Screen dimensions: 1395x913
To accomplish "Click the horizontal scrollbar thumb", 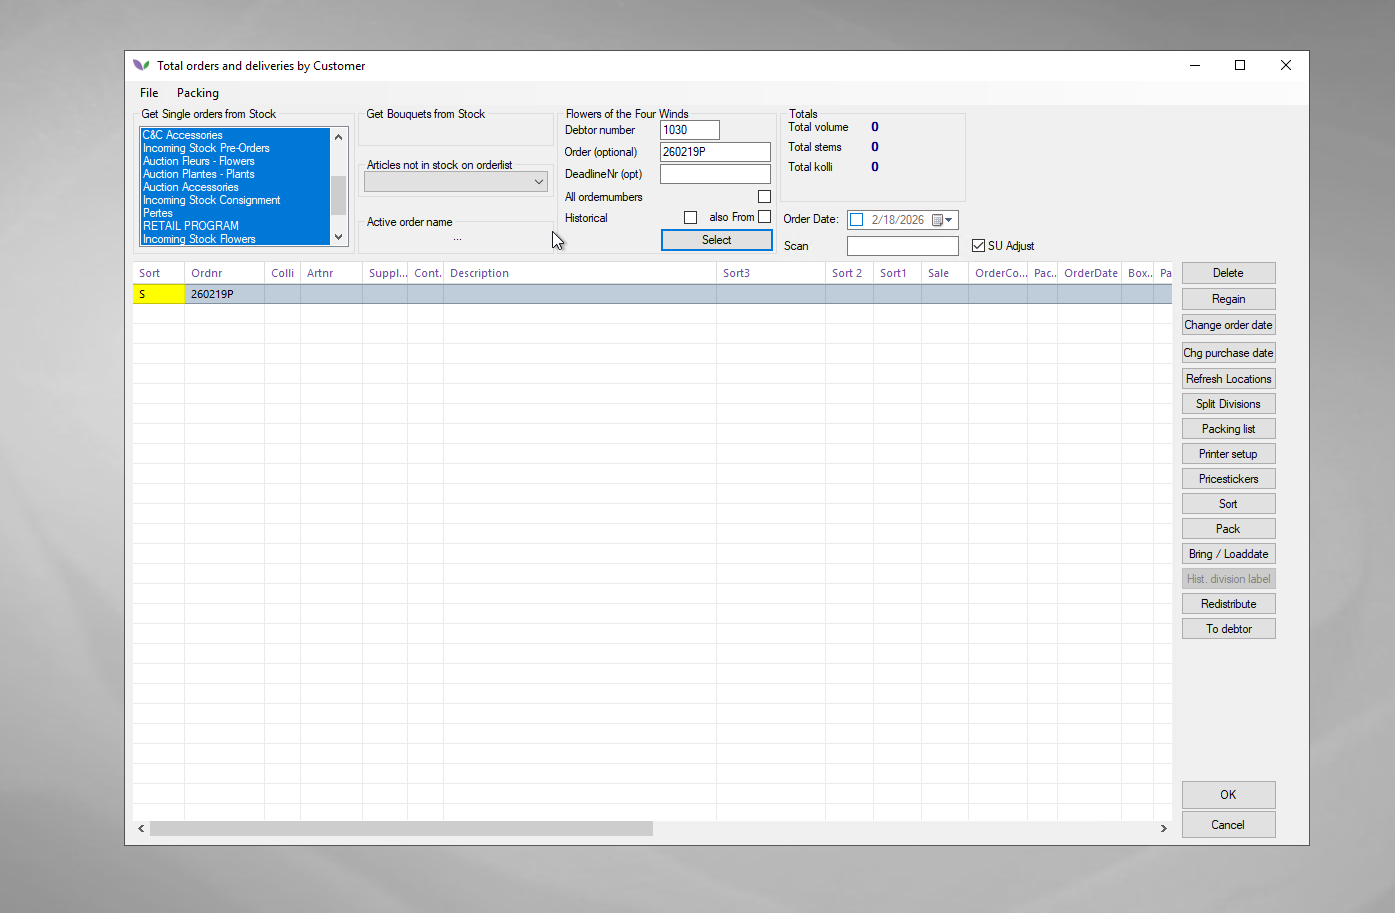I will click(400, 828).
